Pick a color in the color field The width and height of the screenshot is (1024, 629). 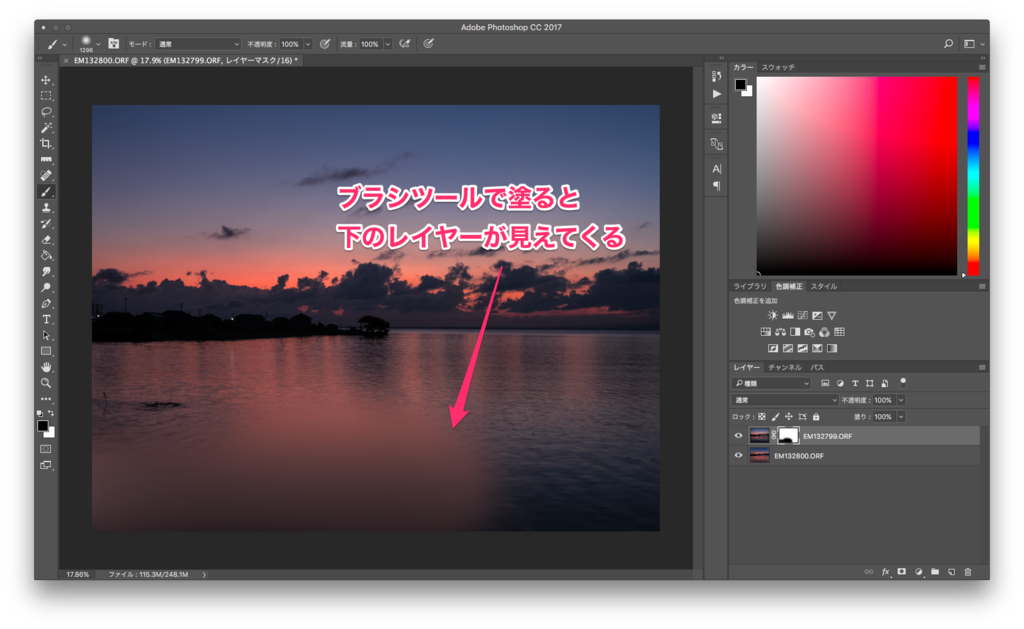point(857,176)
